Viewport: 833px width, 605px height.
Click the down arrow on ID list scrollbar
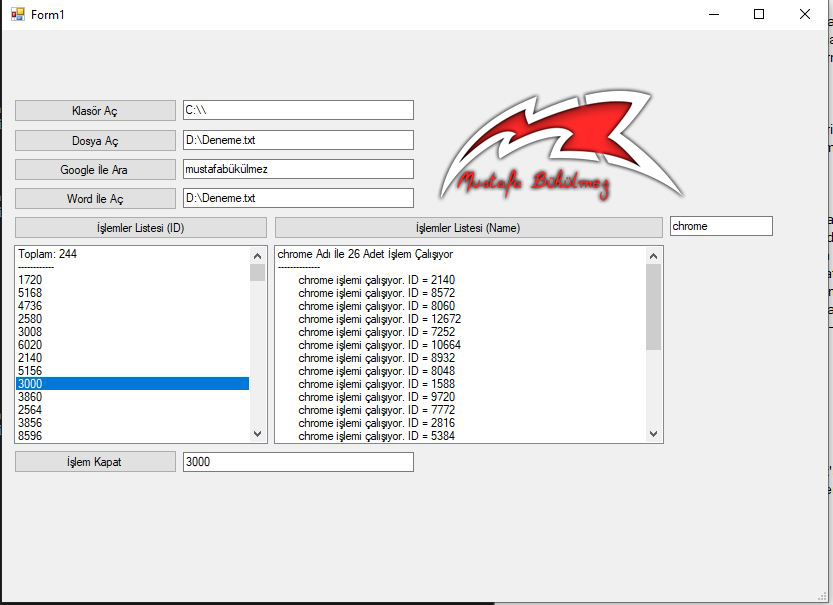click(x=257, y=433)
